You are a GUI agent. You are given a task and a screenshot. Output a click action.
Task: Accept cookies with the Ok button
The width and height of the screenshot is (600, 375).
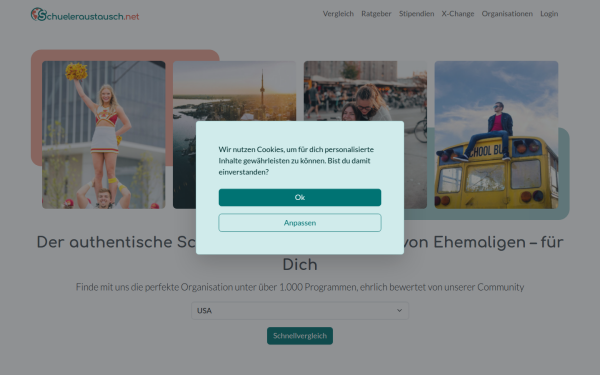click(300, 197)
